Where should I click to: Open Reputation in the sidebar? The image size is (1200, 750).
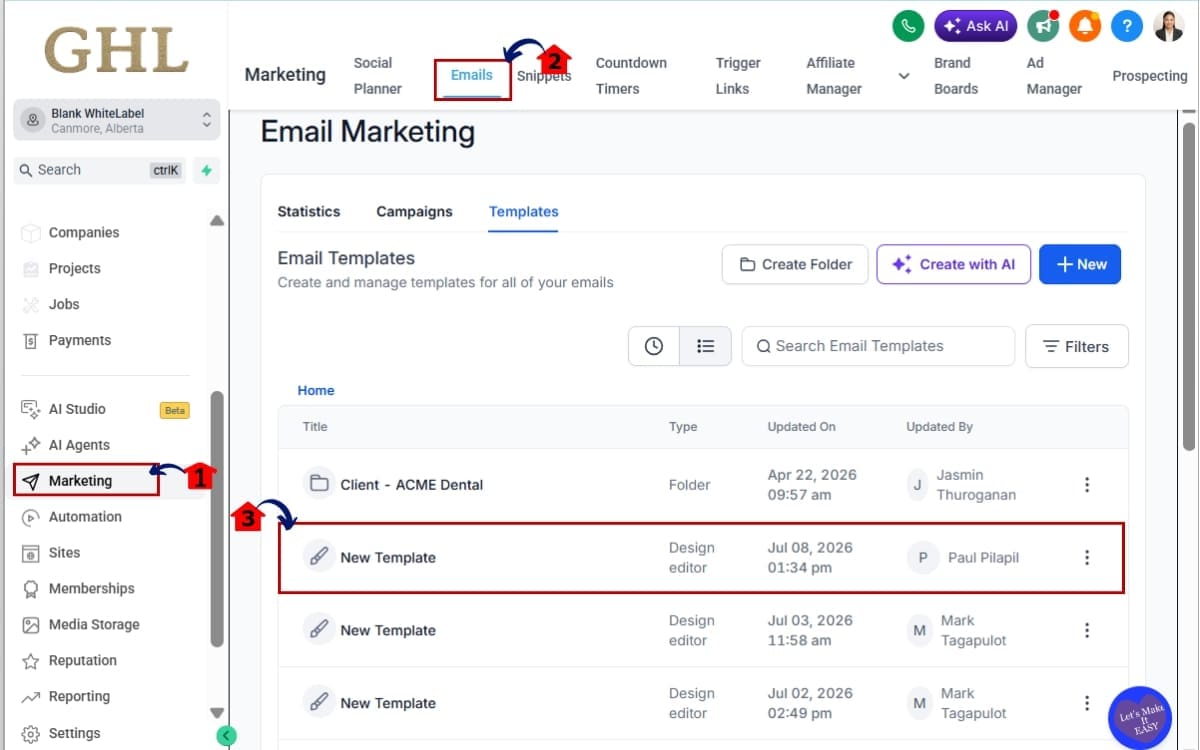[83, 661]
